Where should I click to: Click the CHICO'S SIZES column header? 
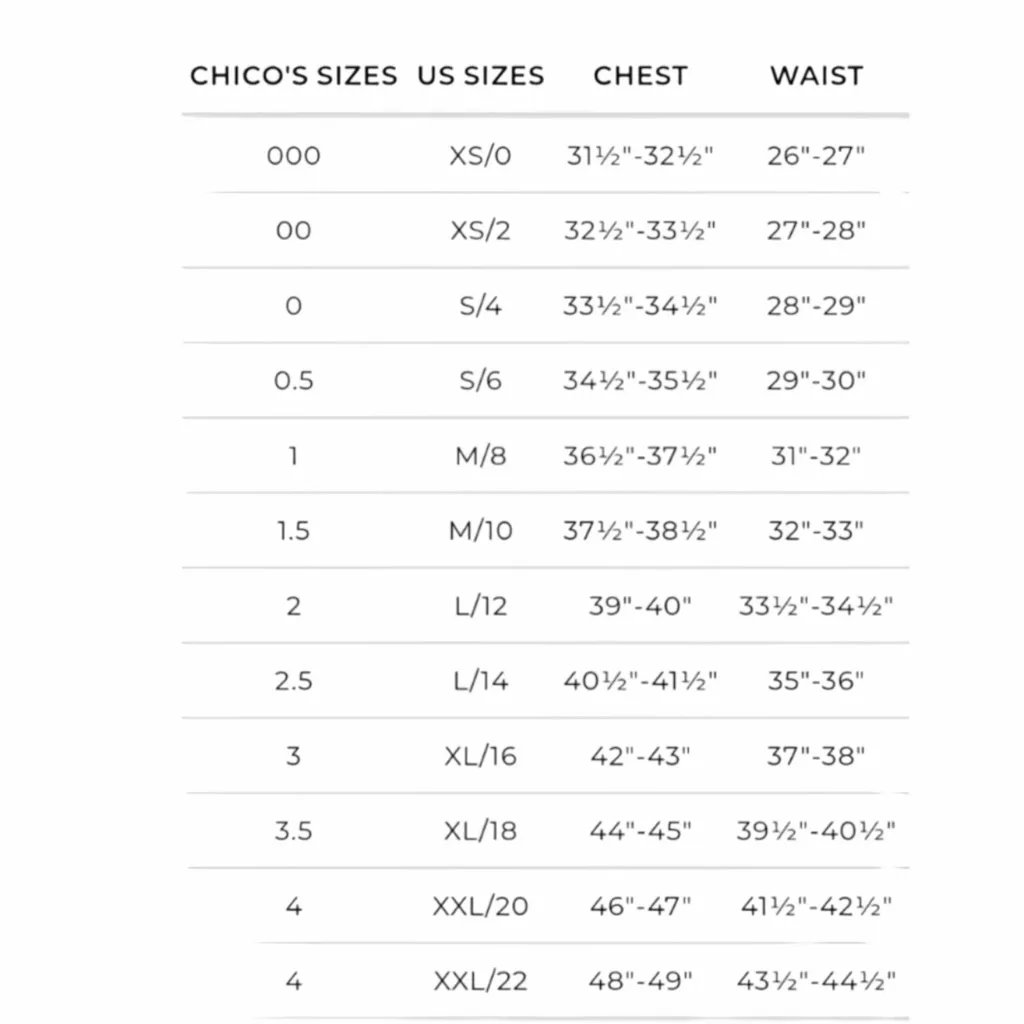(x=293, y=76)
